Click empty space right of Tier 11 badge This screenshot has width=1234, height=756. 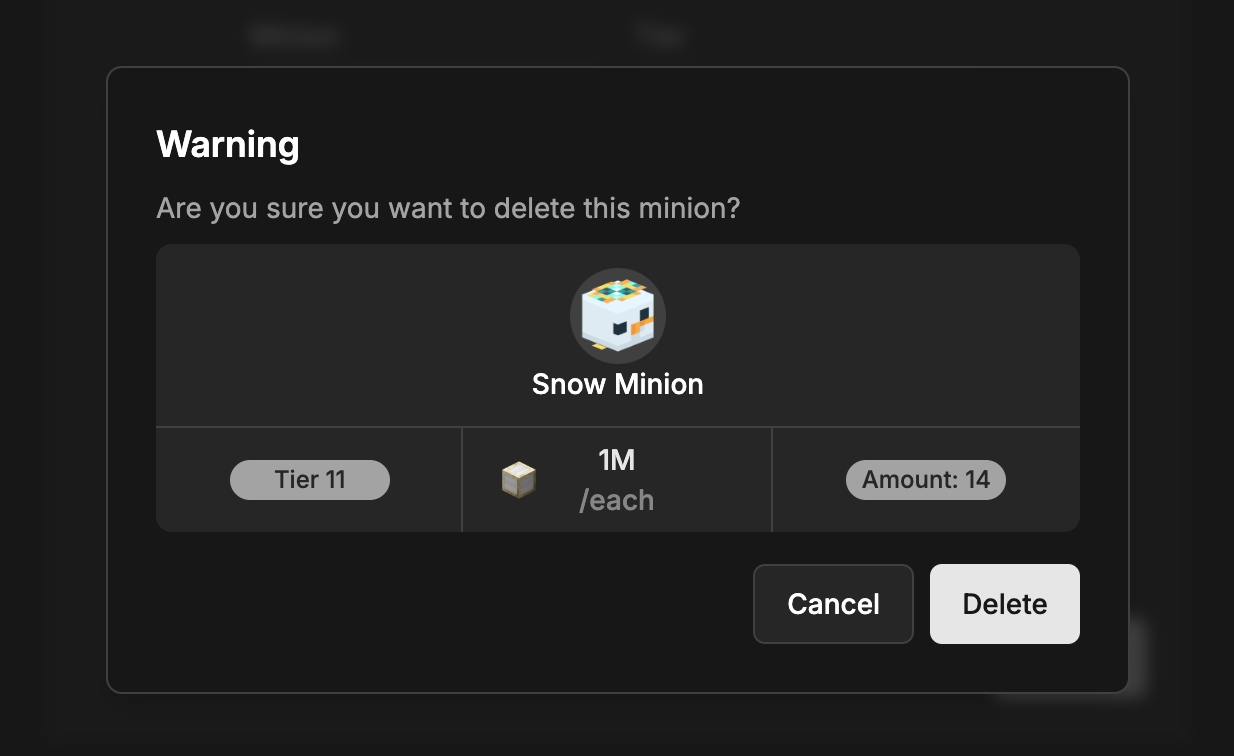pos(425,480)
